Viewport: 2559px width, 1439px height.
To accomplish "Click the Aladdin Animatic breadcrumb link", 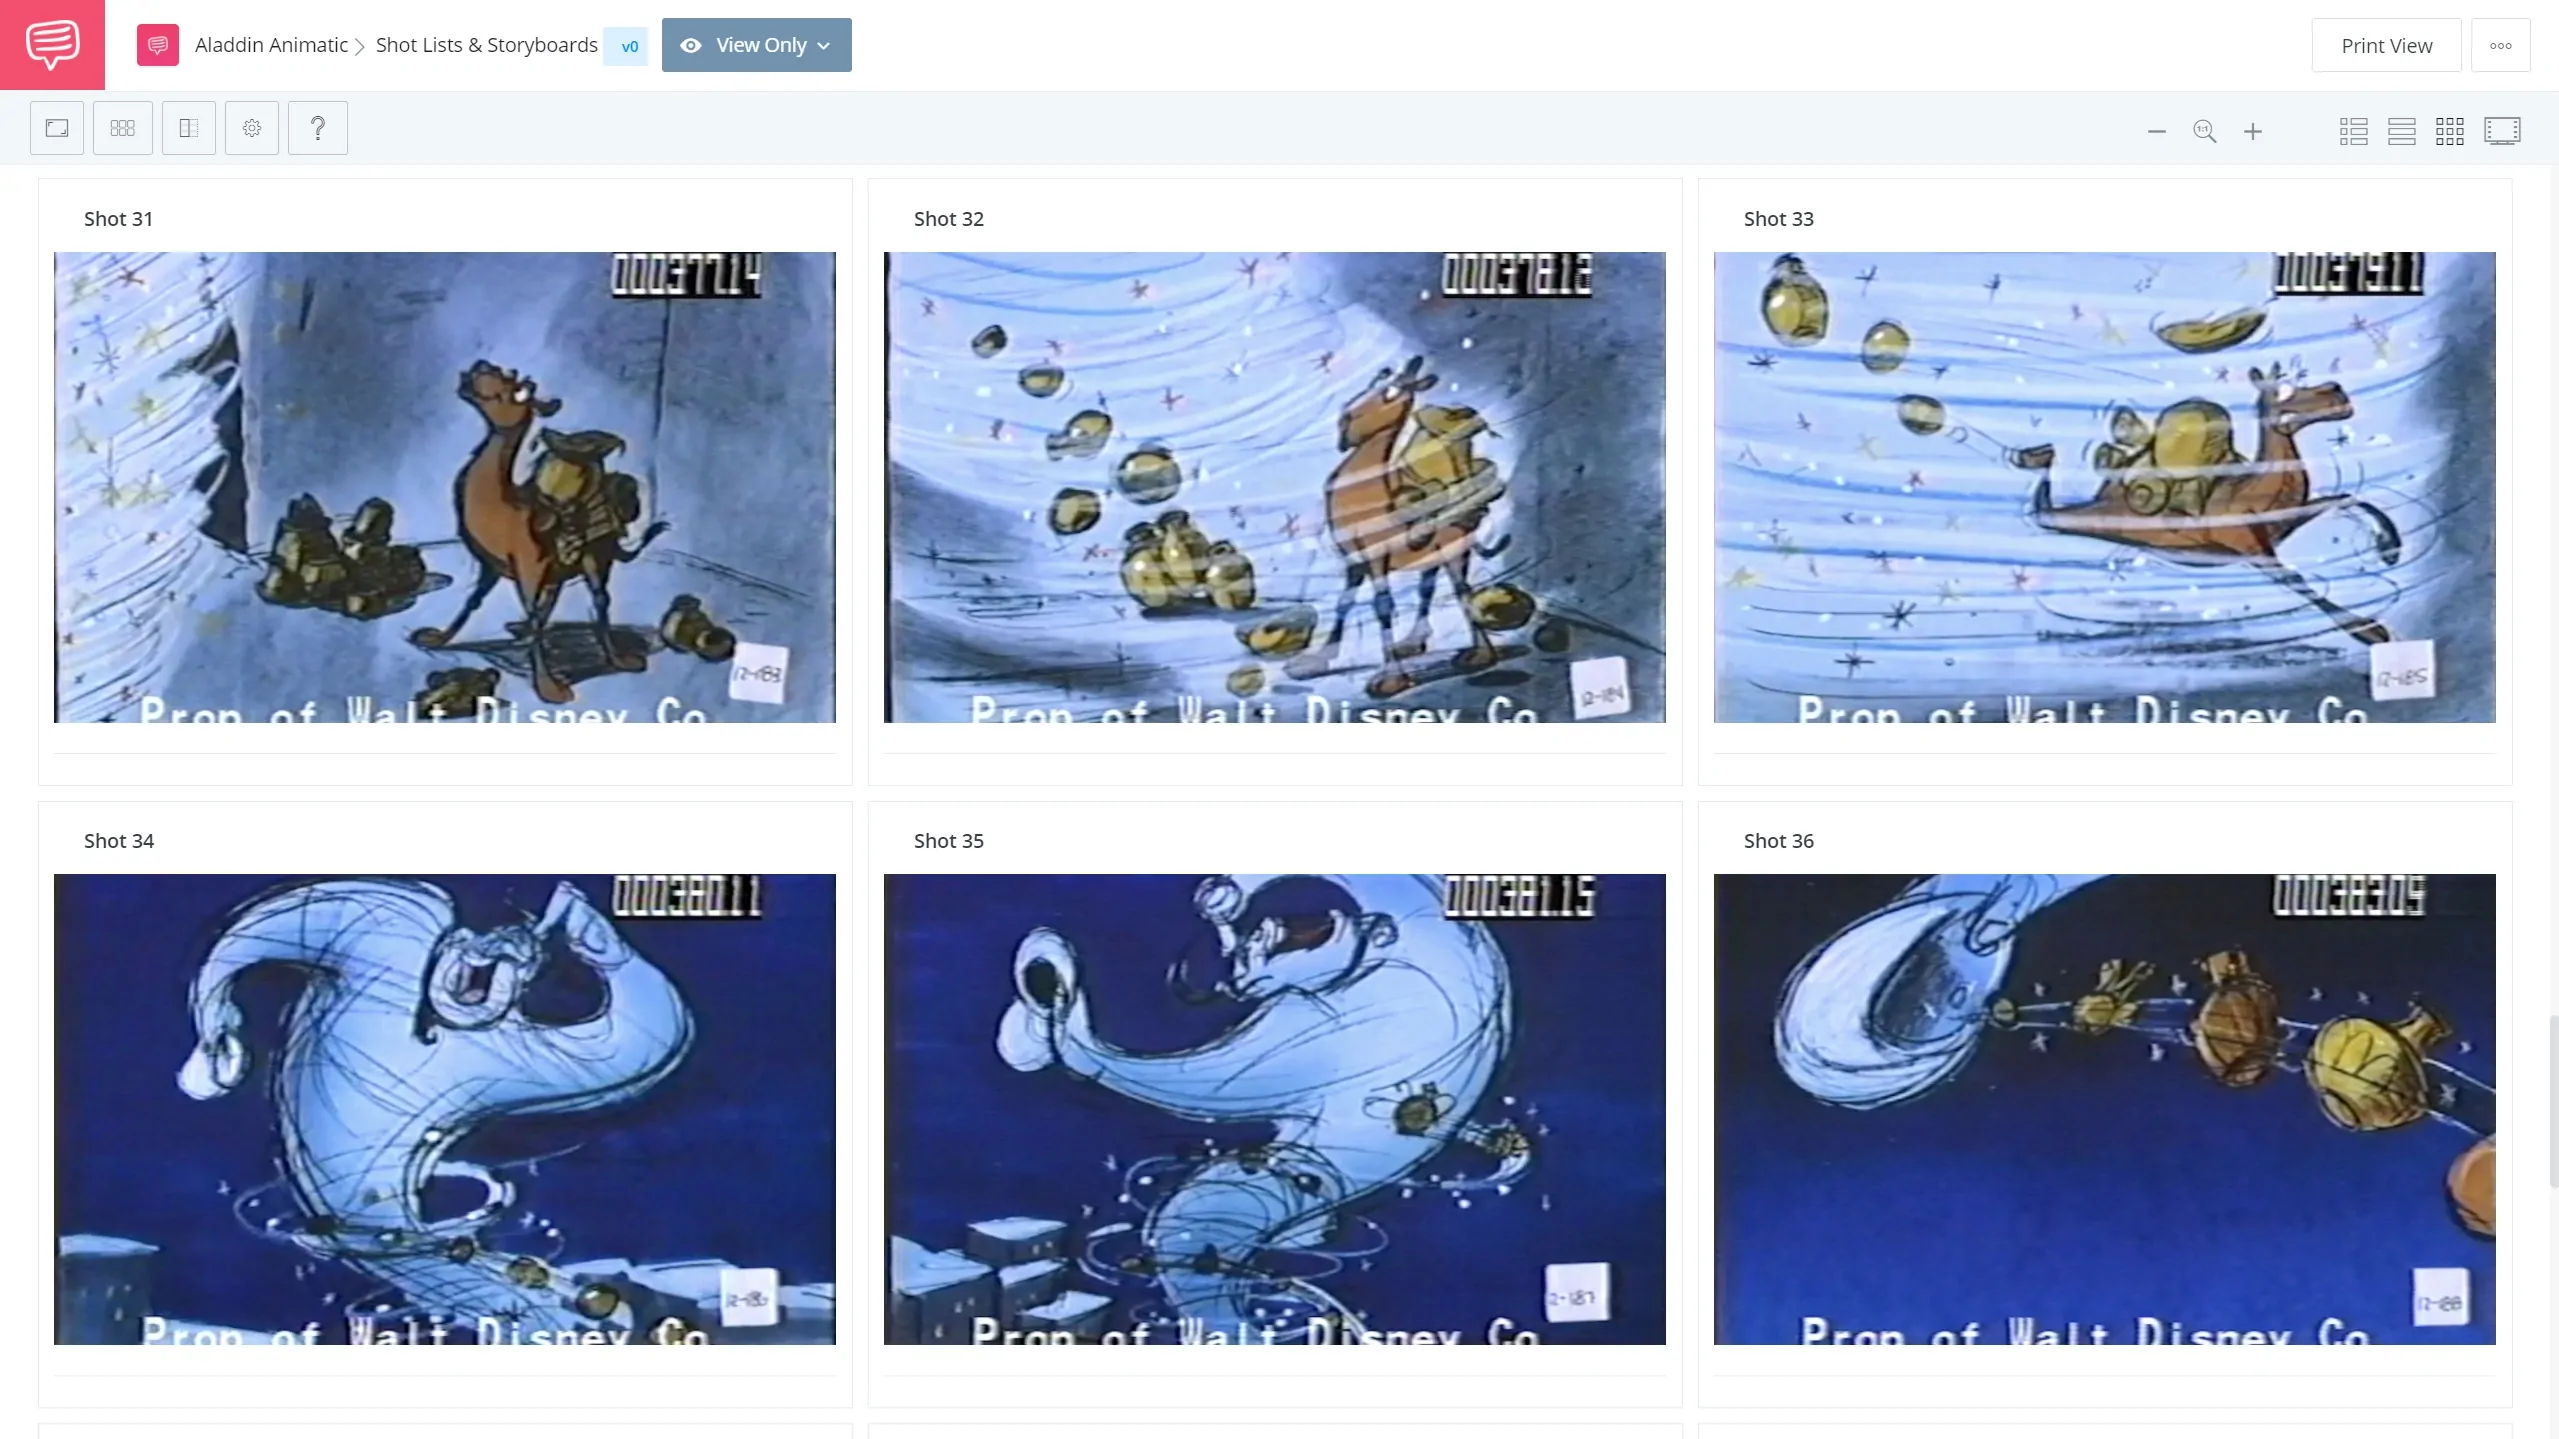I will click(x=271, y=44).
